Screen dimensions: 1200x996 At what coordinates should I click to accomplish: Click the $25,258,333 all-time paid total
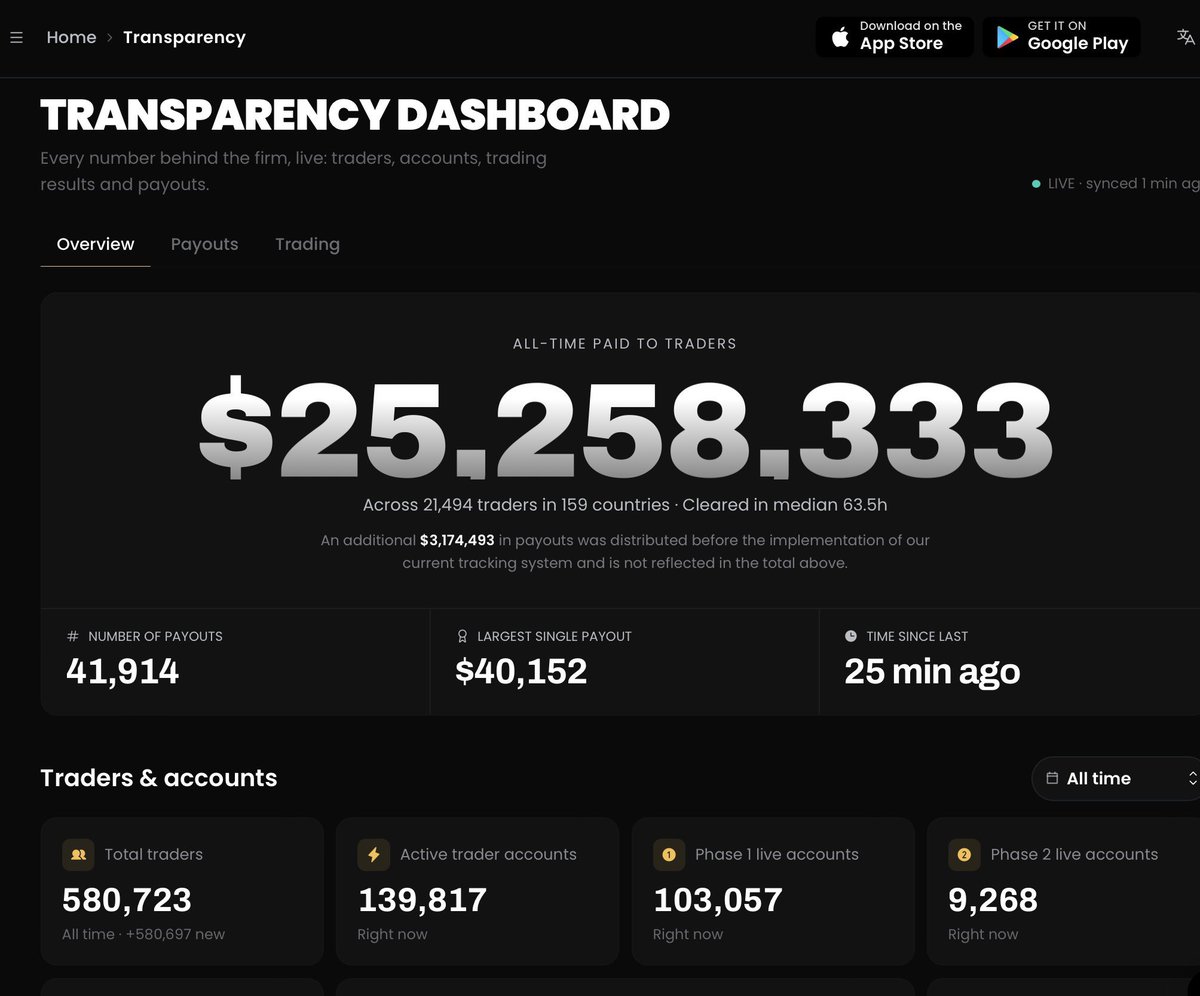point(626,430)
